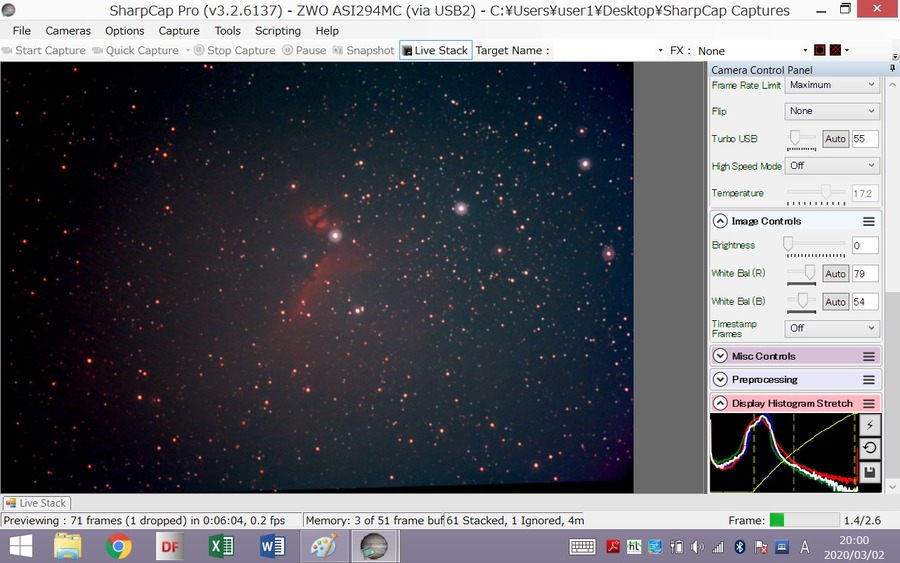Open the touch keyboard tray icon

(x=582, y=547)
